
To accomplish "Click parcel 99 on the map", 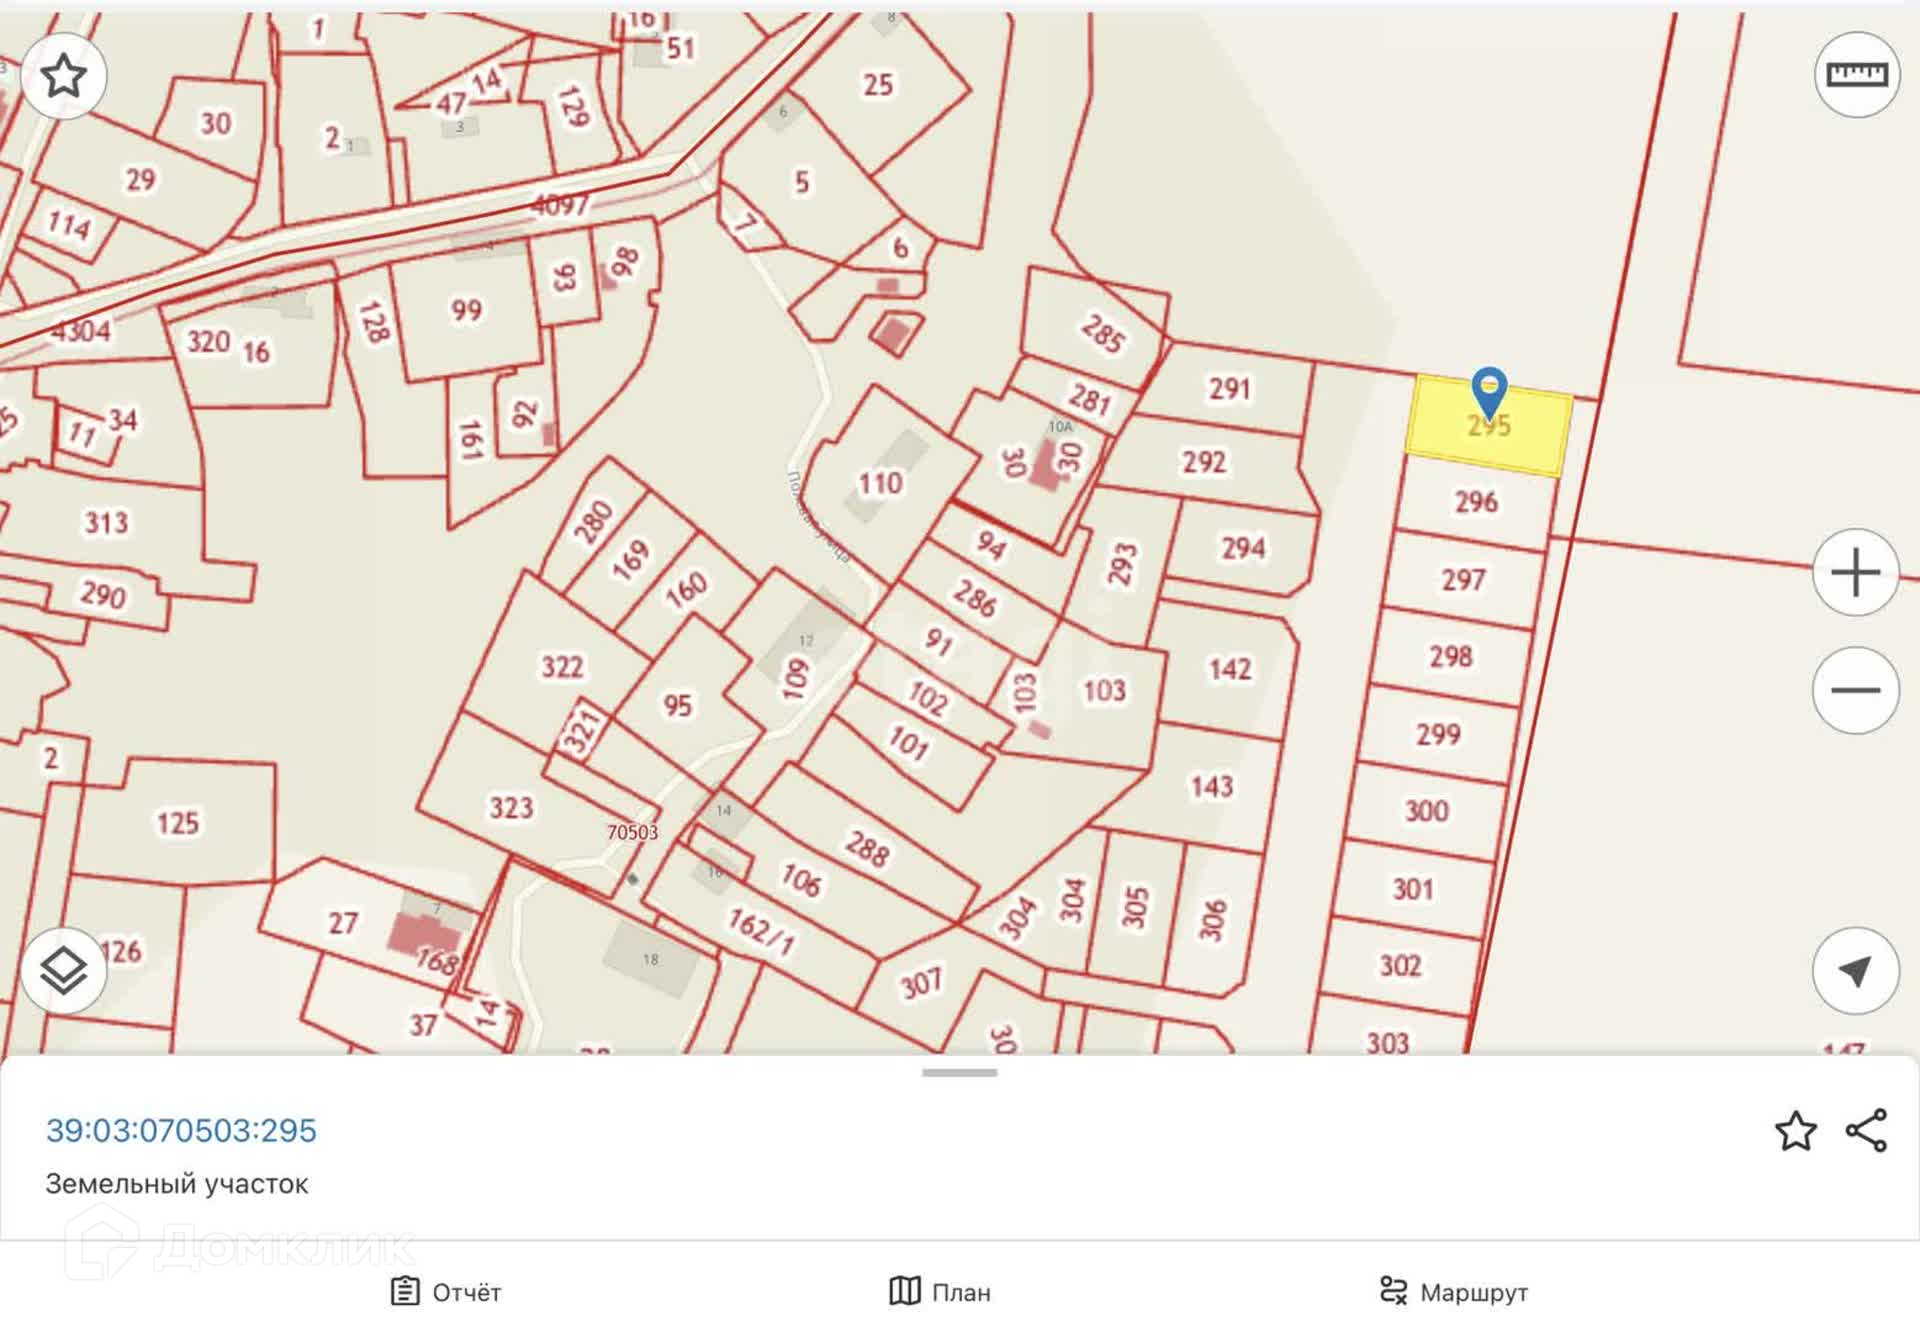I will pos(466,310).
